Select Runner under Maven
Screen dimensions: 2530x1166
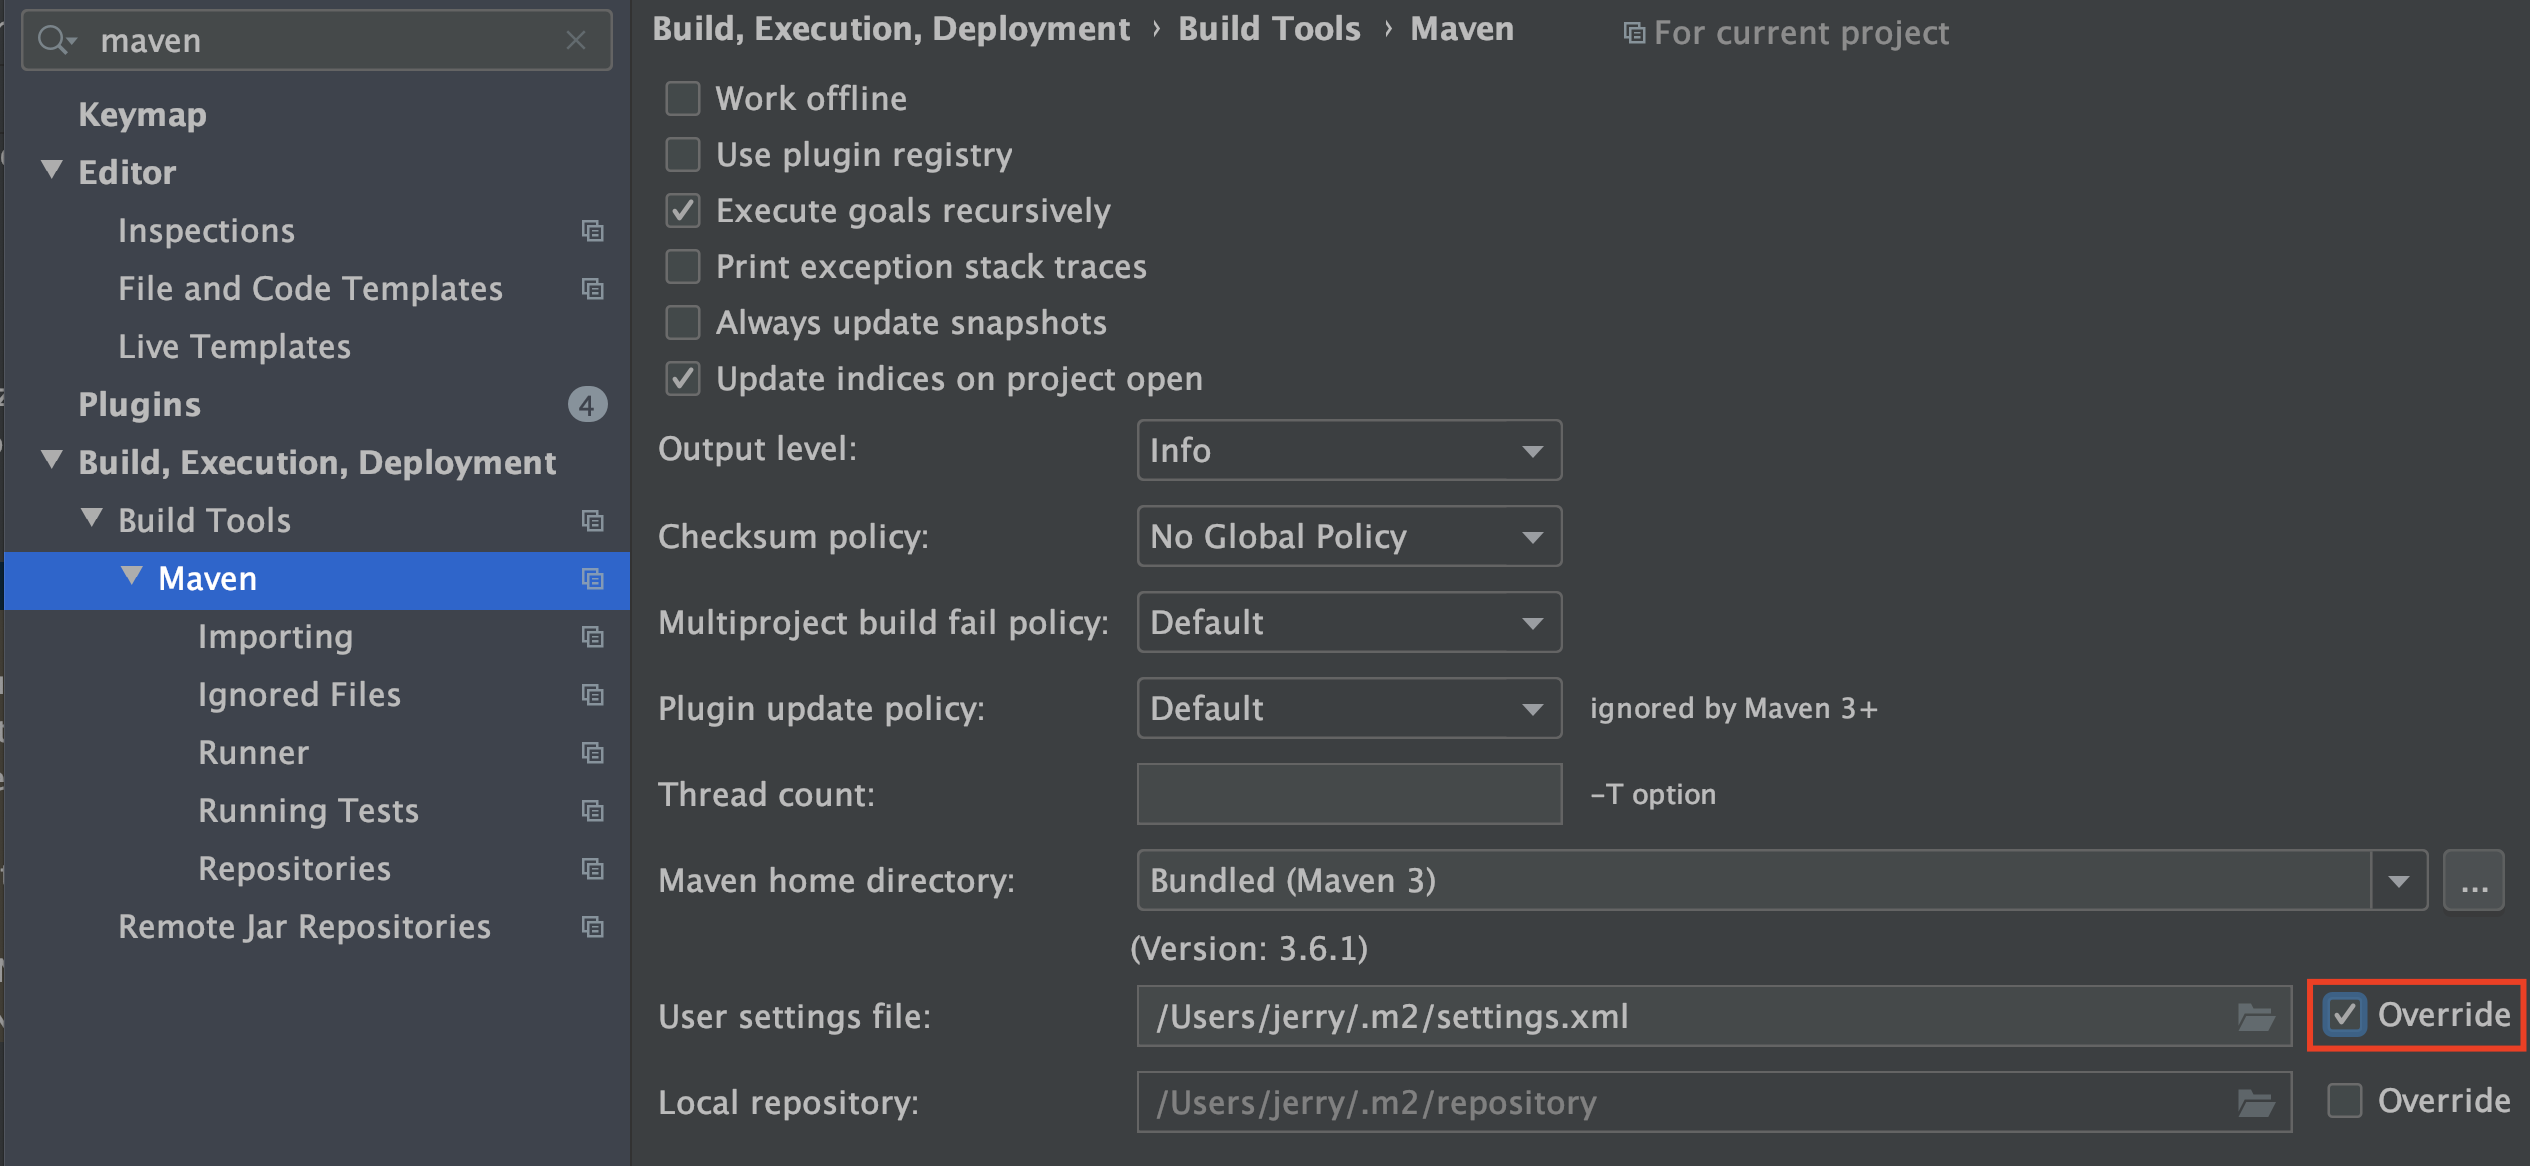[254, 753]
